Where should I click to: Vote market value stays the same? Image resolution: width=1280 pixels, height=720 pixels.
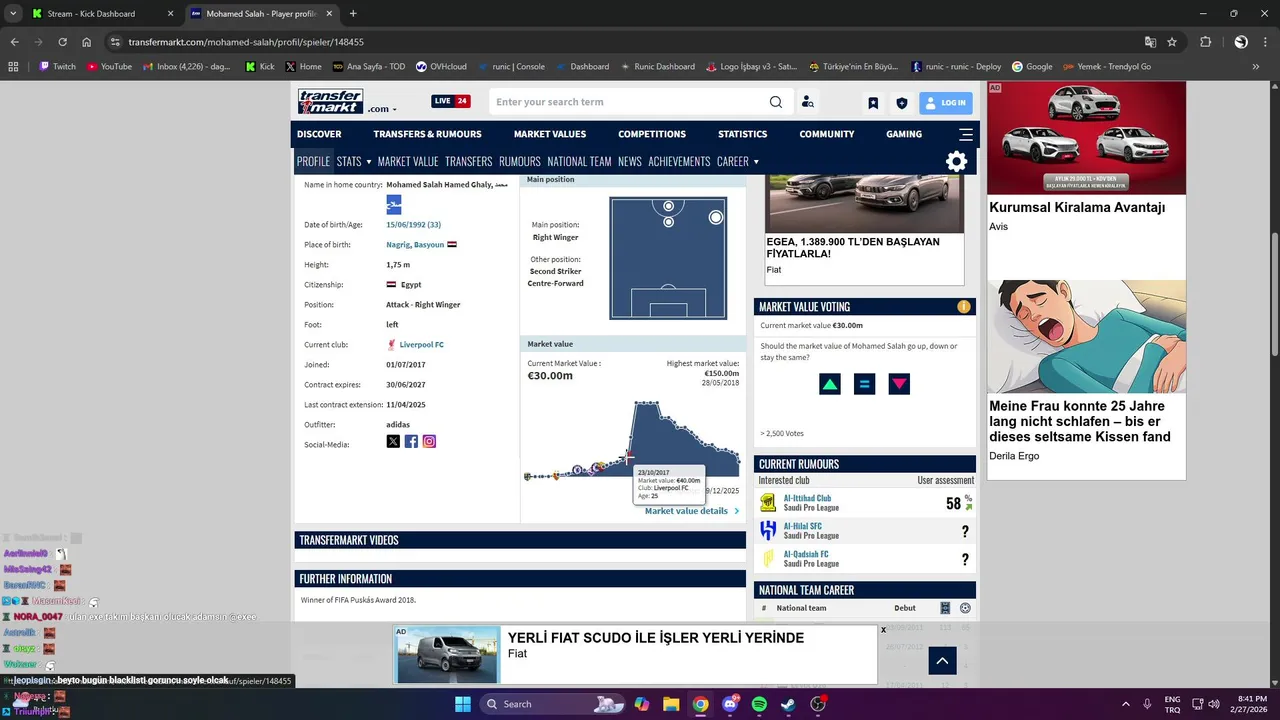865,384
